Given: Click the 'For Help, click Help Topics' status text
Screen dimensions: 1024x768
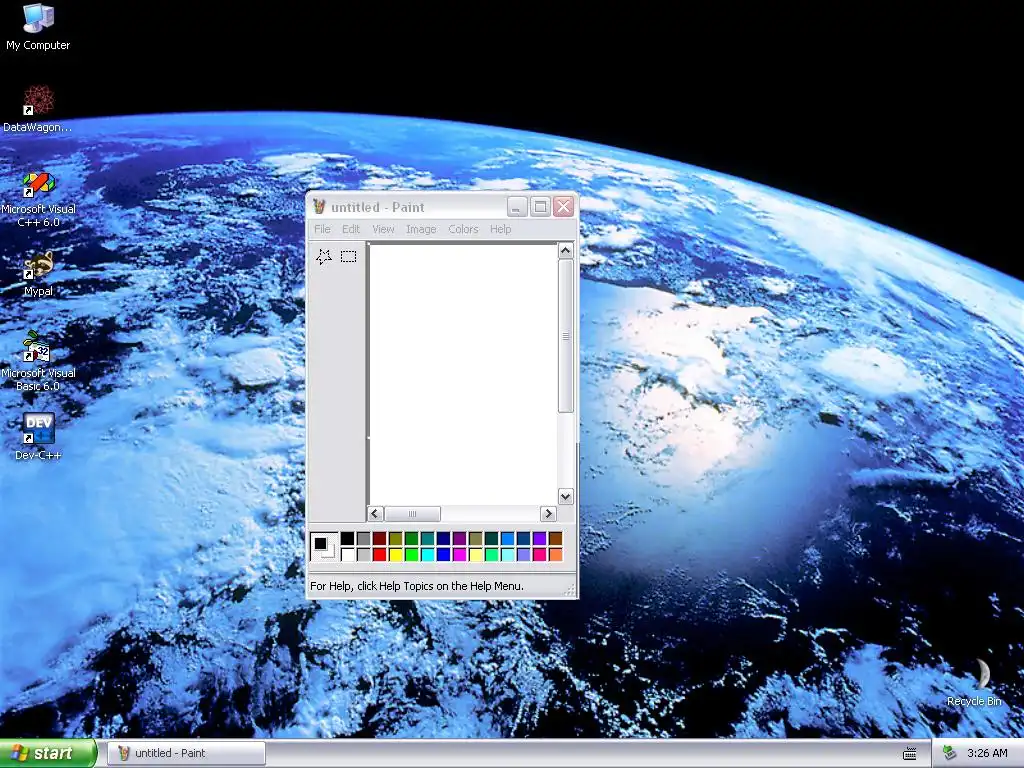Looking at the screenshot, I should (417, 586).
